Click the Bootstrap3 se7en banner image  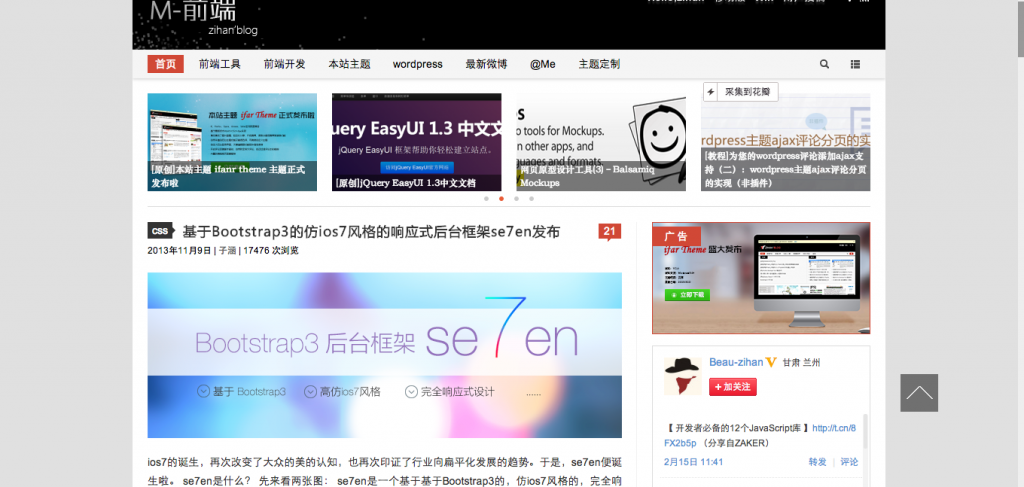tap(385, 355)
